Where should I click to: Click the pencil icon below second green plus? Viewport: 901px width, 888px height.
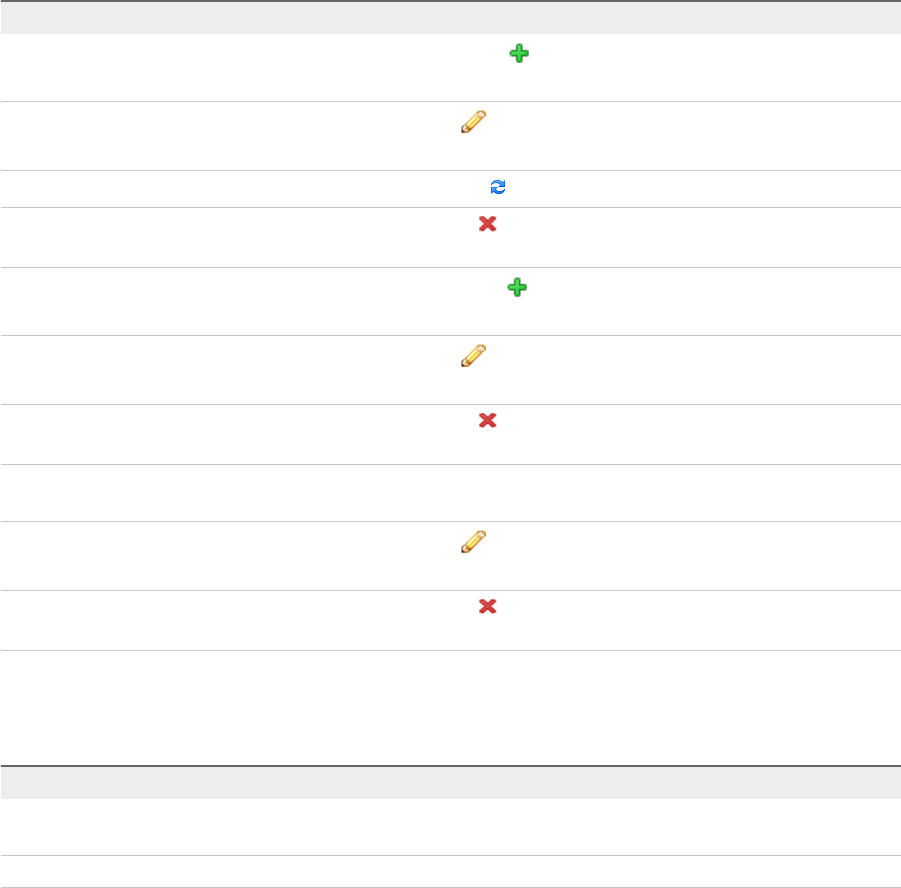click(x=473, y=356)
